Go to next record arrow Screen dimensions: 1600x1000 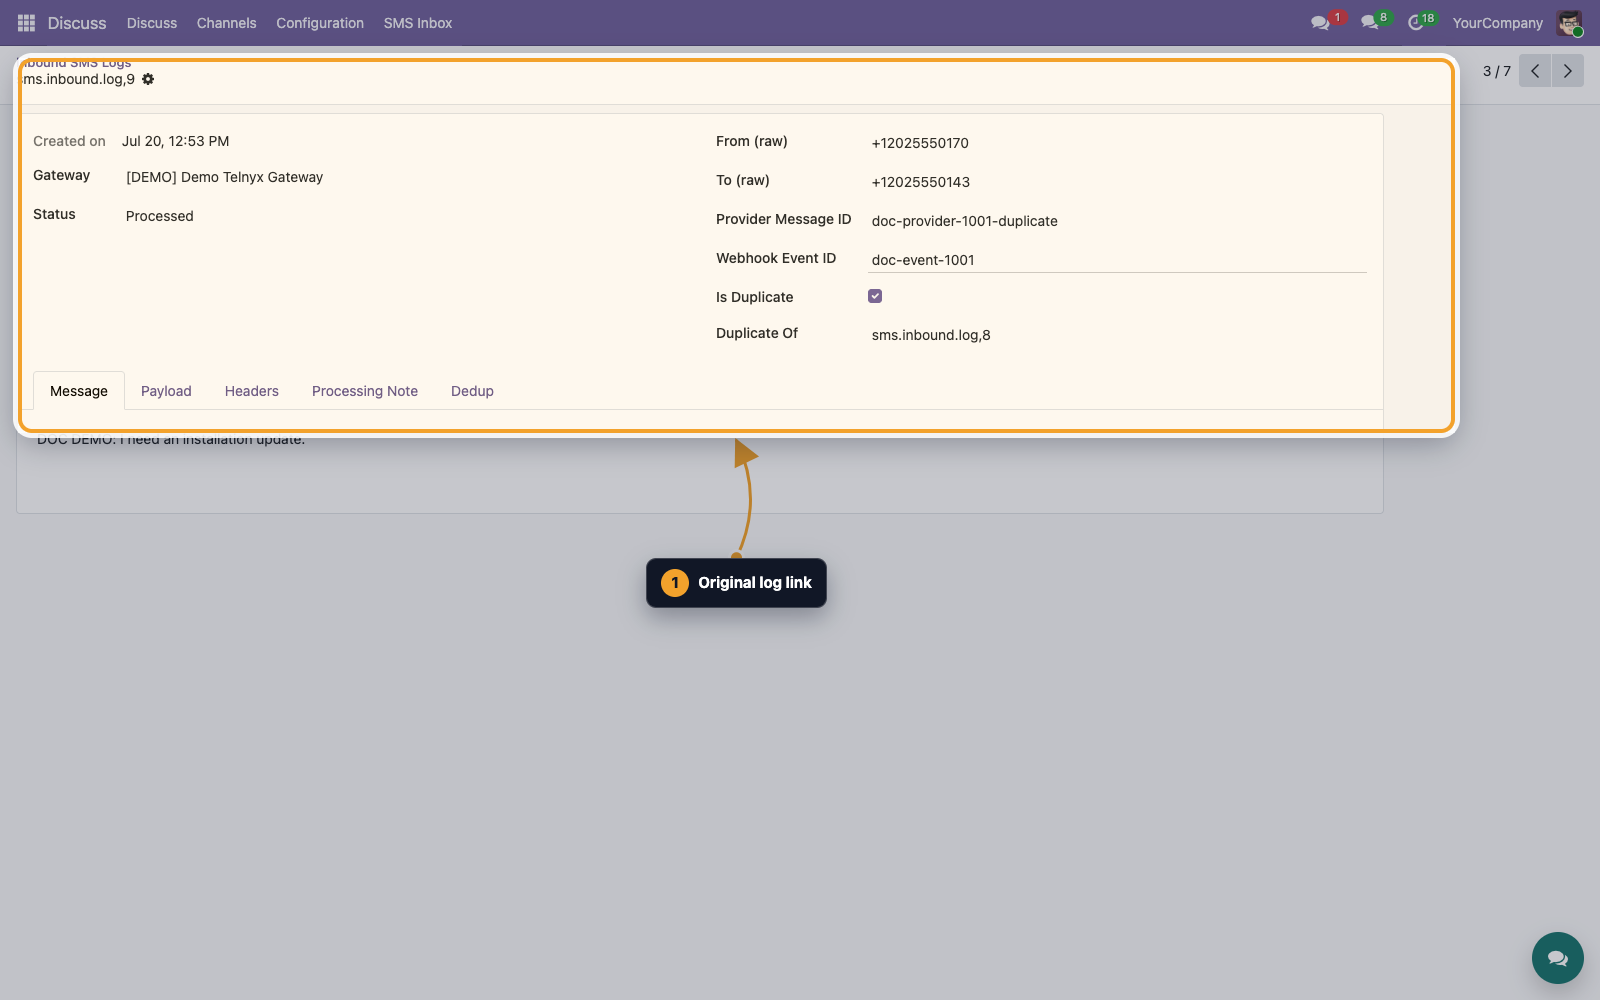coord(1568,71)
